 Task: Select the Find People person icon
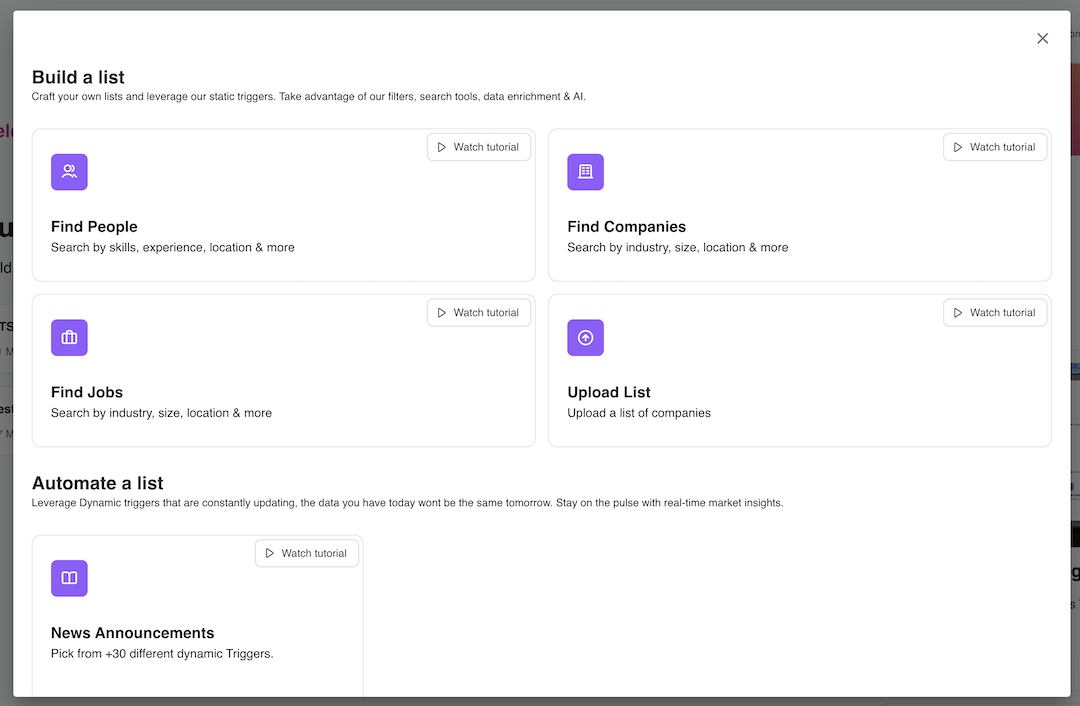[x=69, y=172]
